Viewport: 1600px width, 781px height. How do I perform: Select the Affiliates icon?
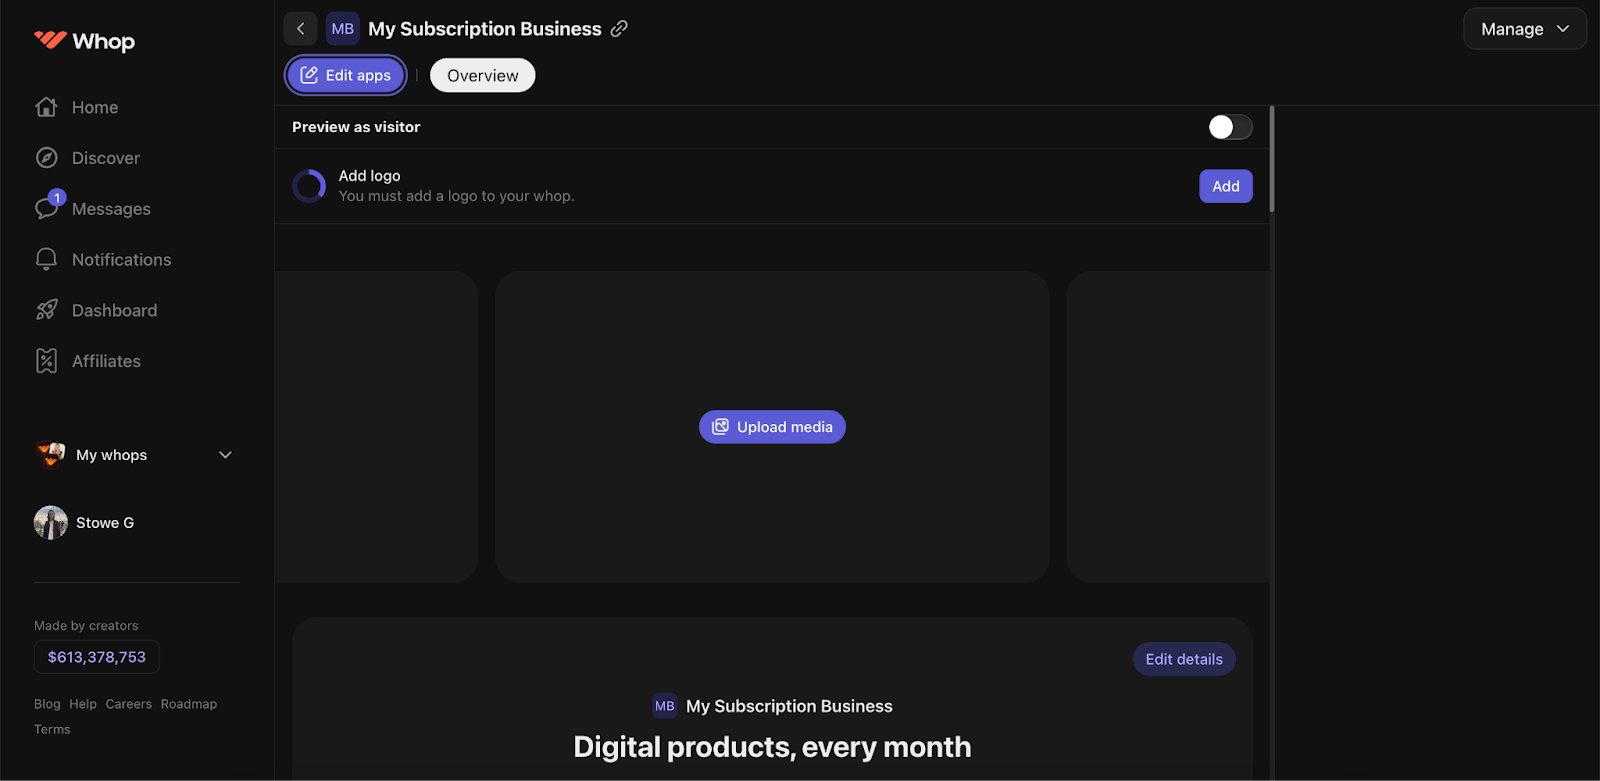click(x=46, y=360)
